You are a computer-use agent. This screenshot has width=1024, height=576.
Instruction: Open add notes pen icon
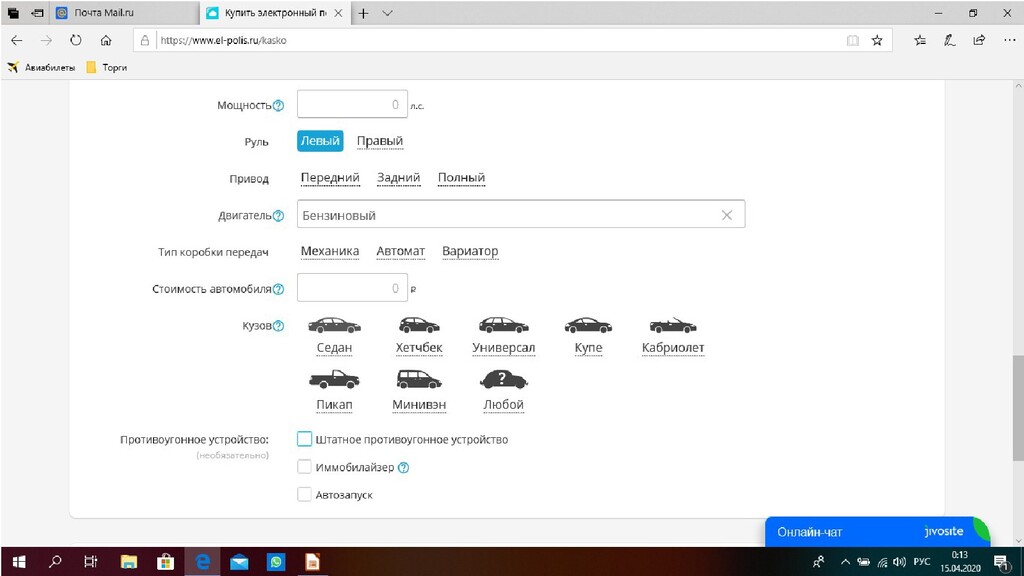pyautogui.click(x=950, y=40)
